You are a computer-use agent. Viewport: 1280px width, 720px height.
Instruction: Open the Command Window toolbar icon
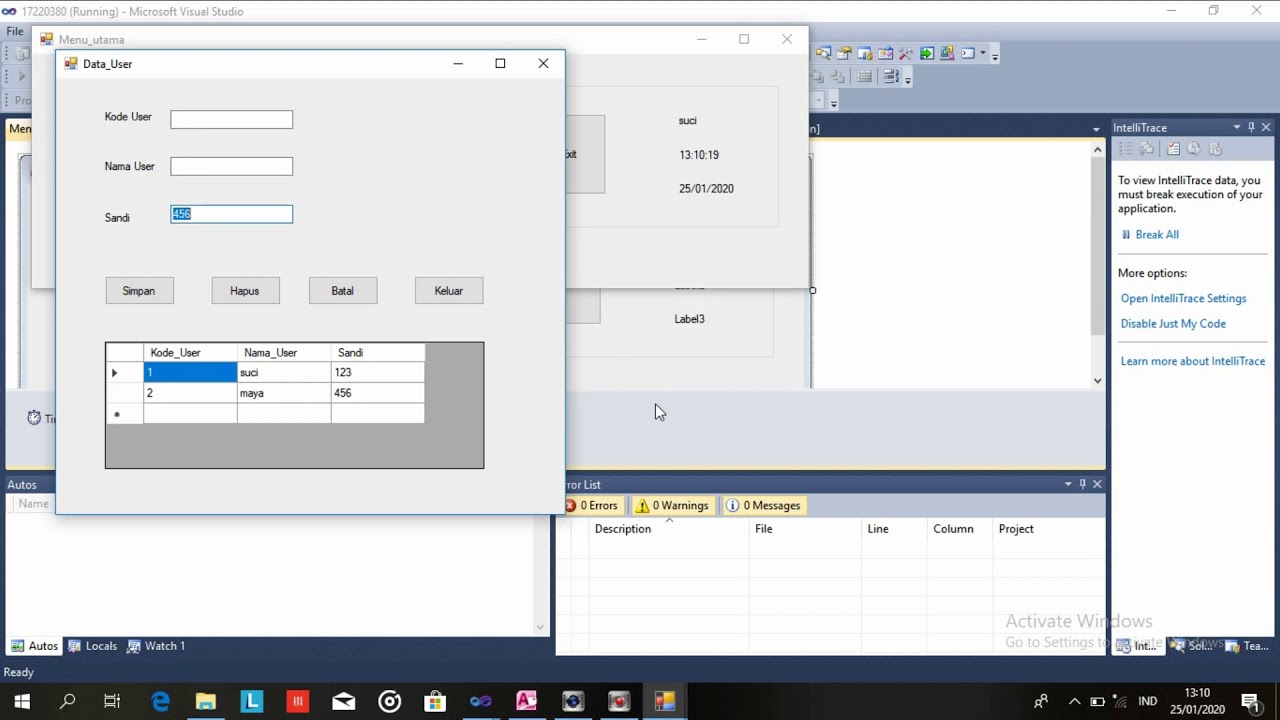pos(968,53)
